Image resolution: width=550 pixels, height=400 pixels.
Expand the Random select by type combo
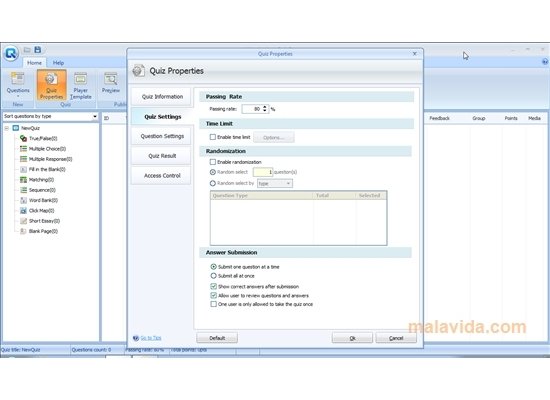(x=275, y=184)
